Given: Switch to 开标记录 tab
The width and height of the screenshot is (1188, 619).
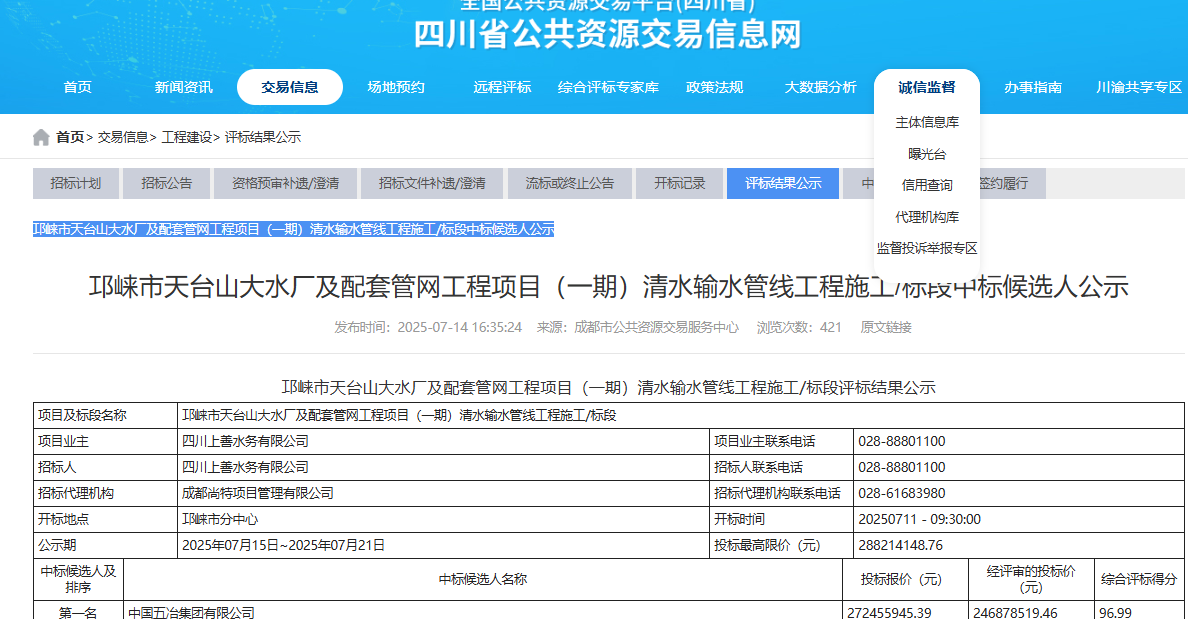Looking at the screenshot, I should (x=680, y=183).
